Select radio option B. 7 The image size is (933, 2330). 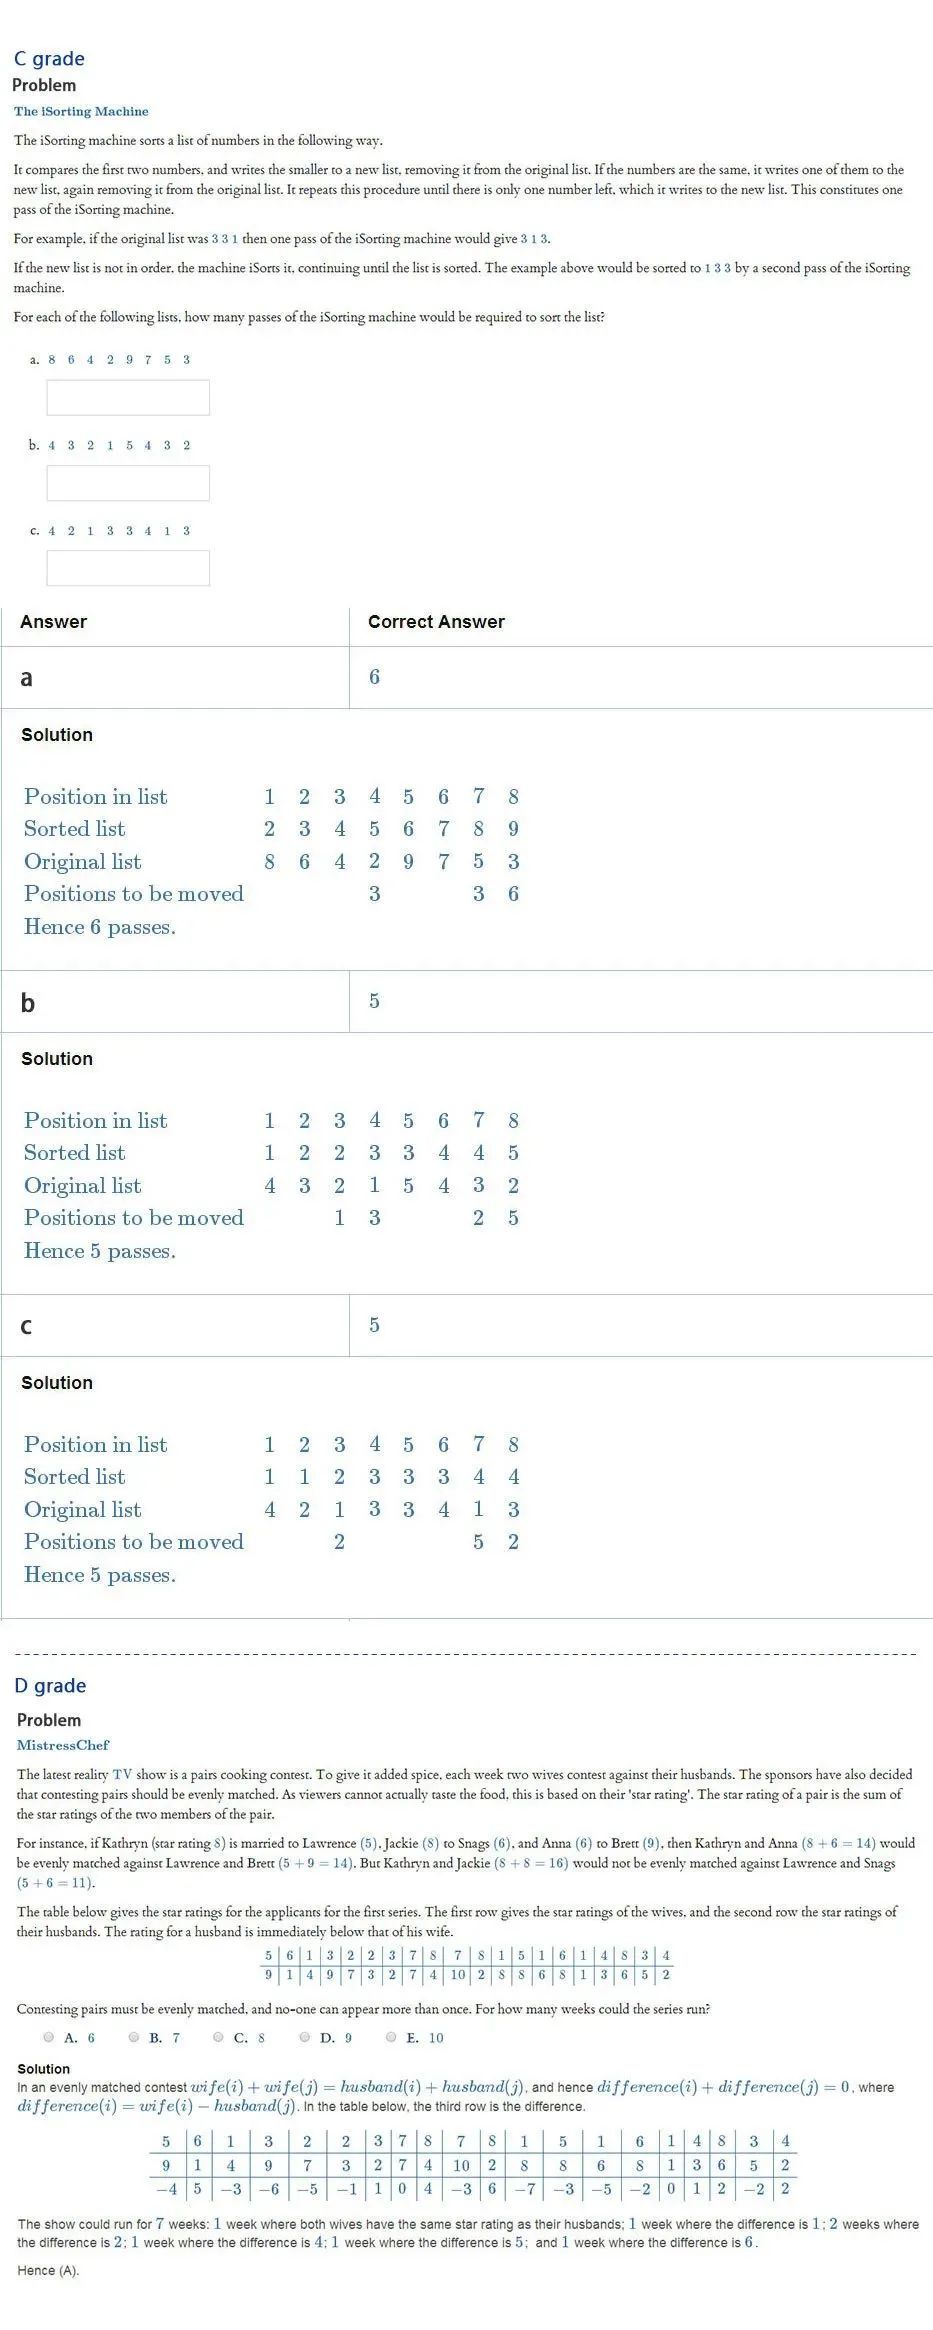pos(134,2037)
